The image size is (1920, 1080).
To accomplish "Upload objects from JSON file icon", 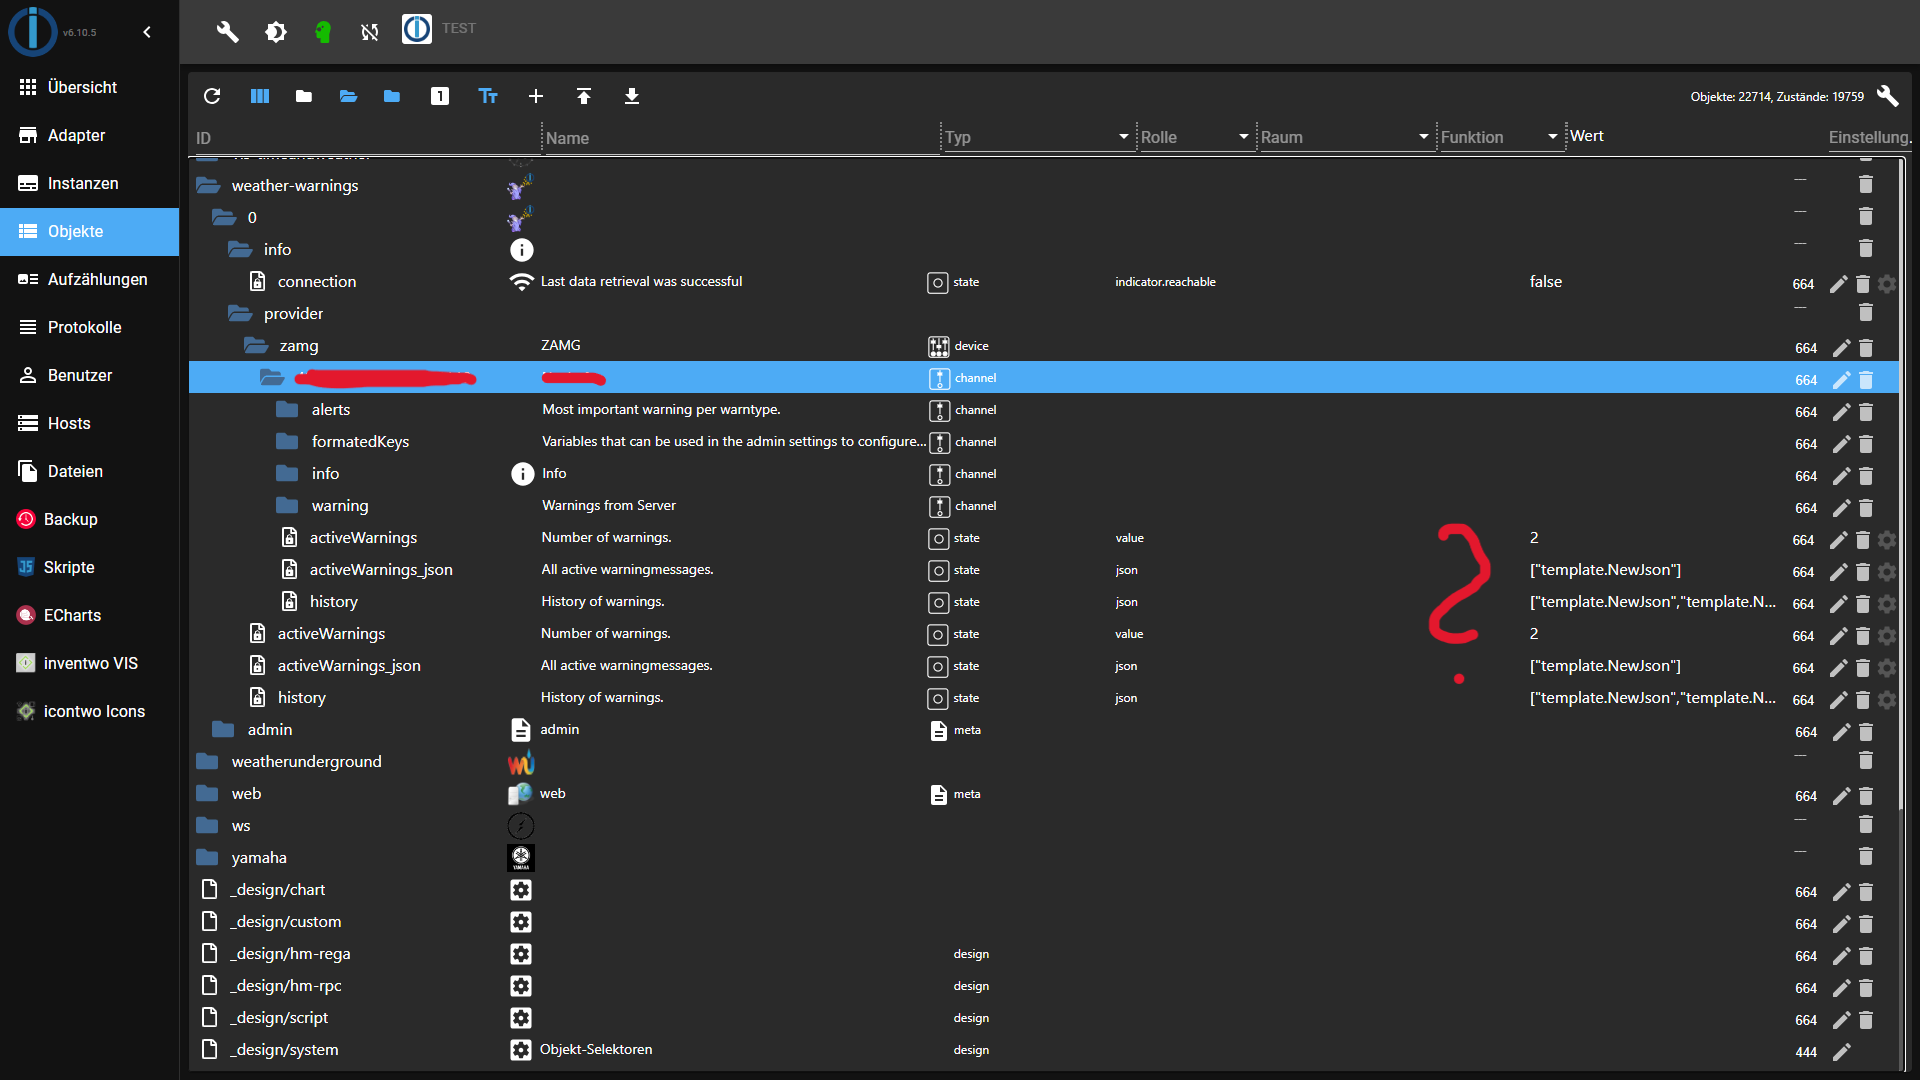I will point(584,96).
